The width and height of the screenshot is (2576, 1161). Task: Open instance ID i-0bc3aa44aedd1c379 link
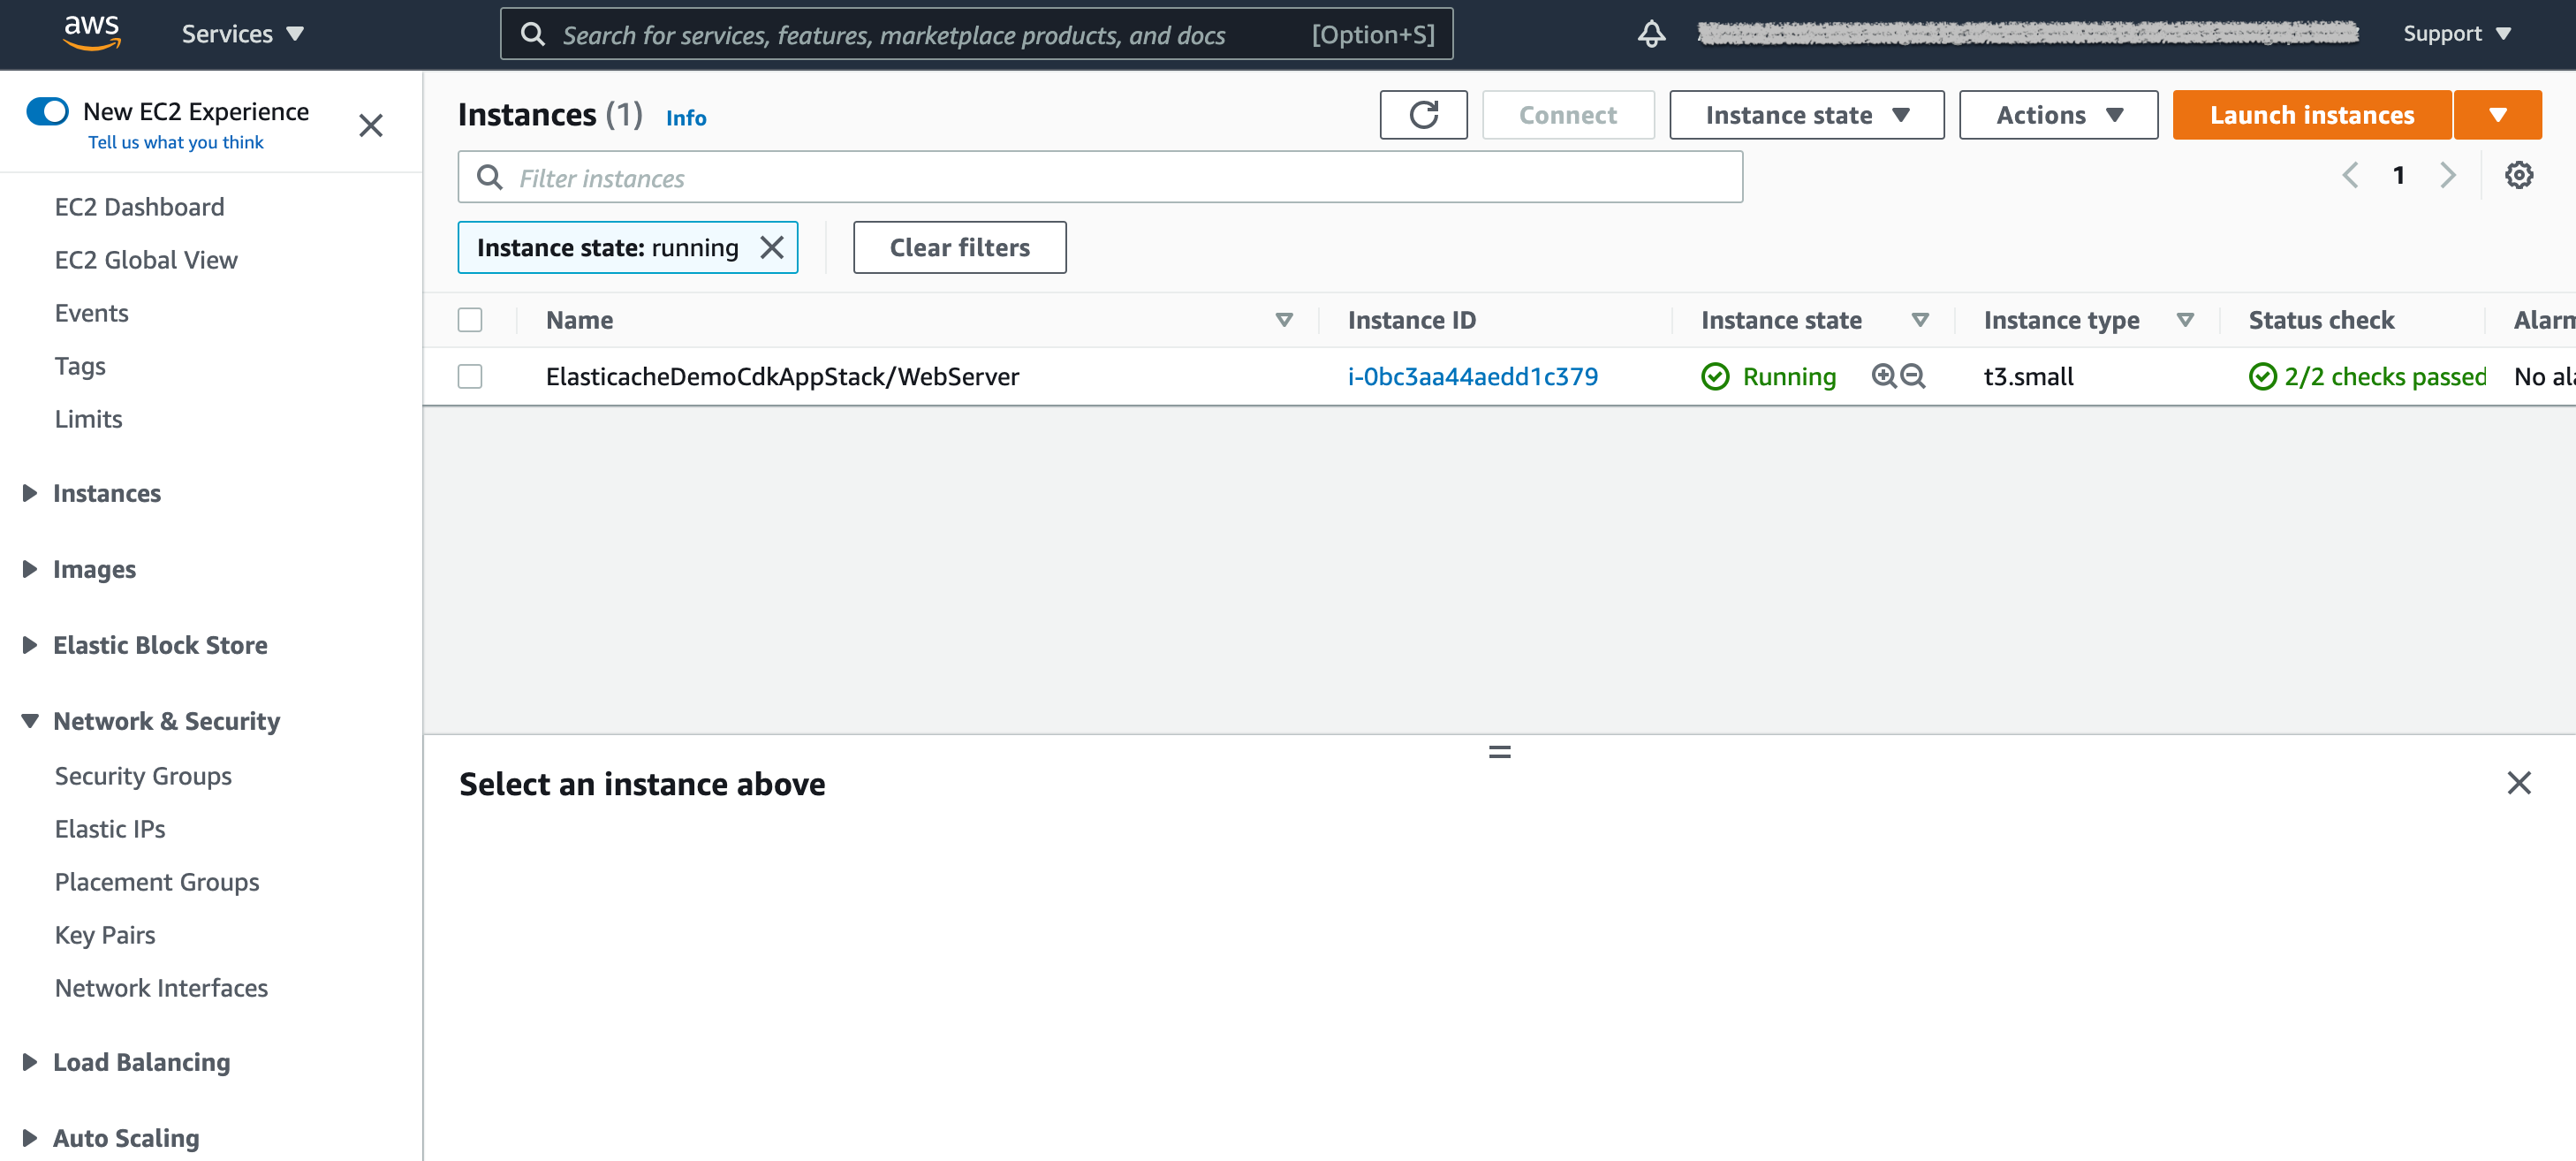coord(1472,376)
